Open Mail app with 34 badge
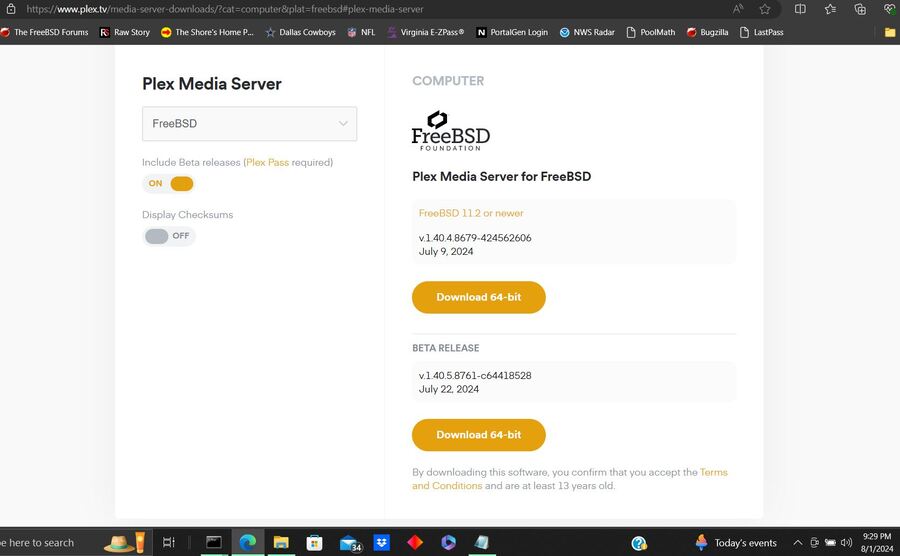 pyautogui.click(x=350, y=543)
